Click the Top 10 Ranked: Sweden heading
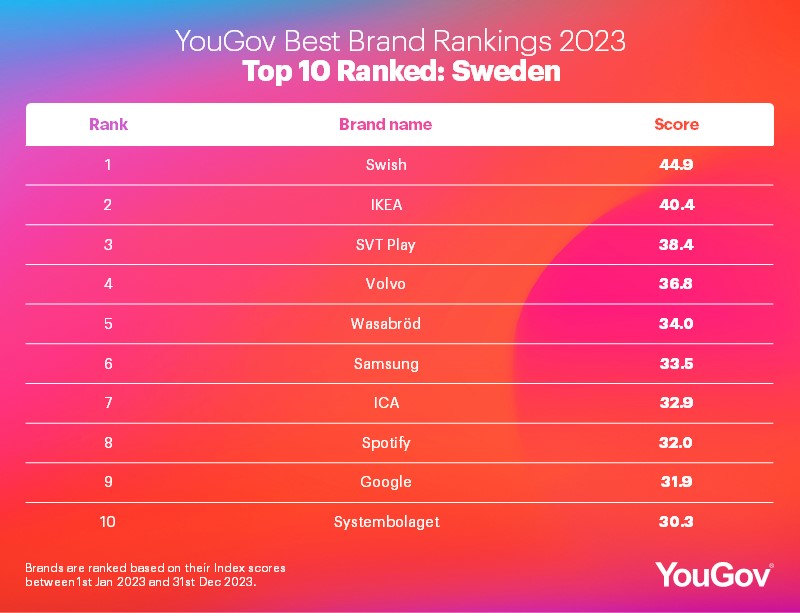 tap(400, 72)
